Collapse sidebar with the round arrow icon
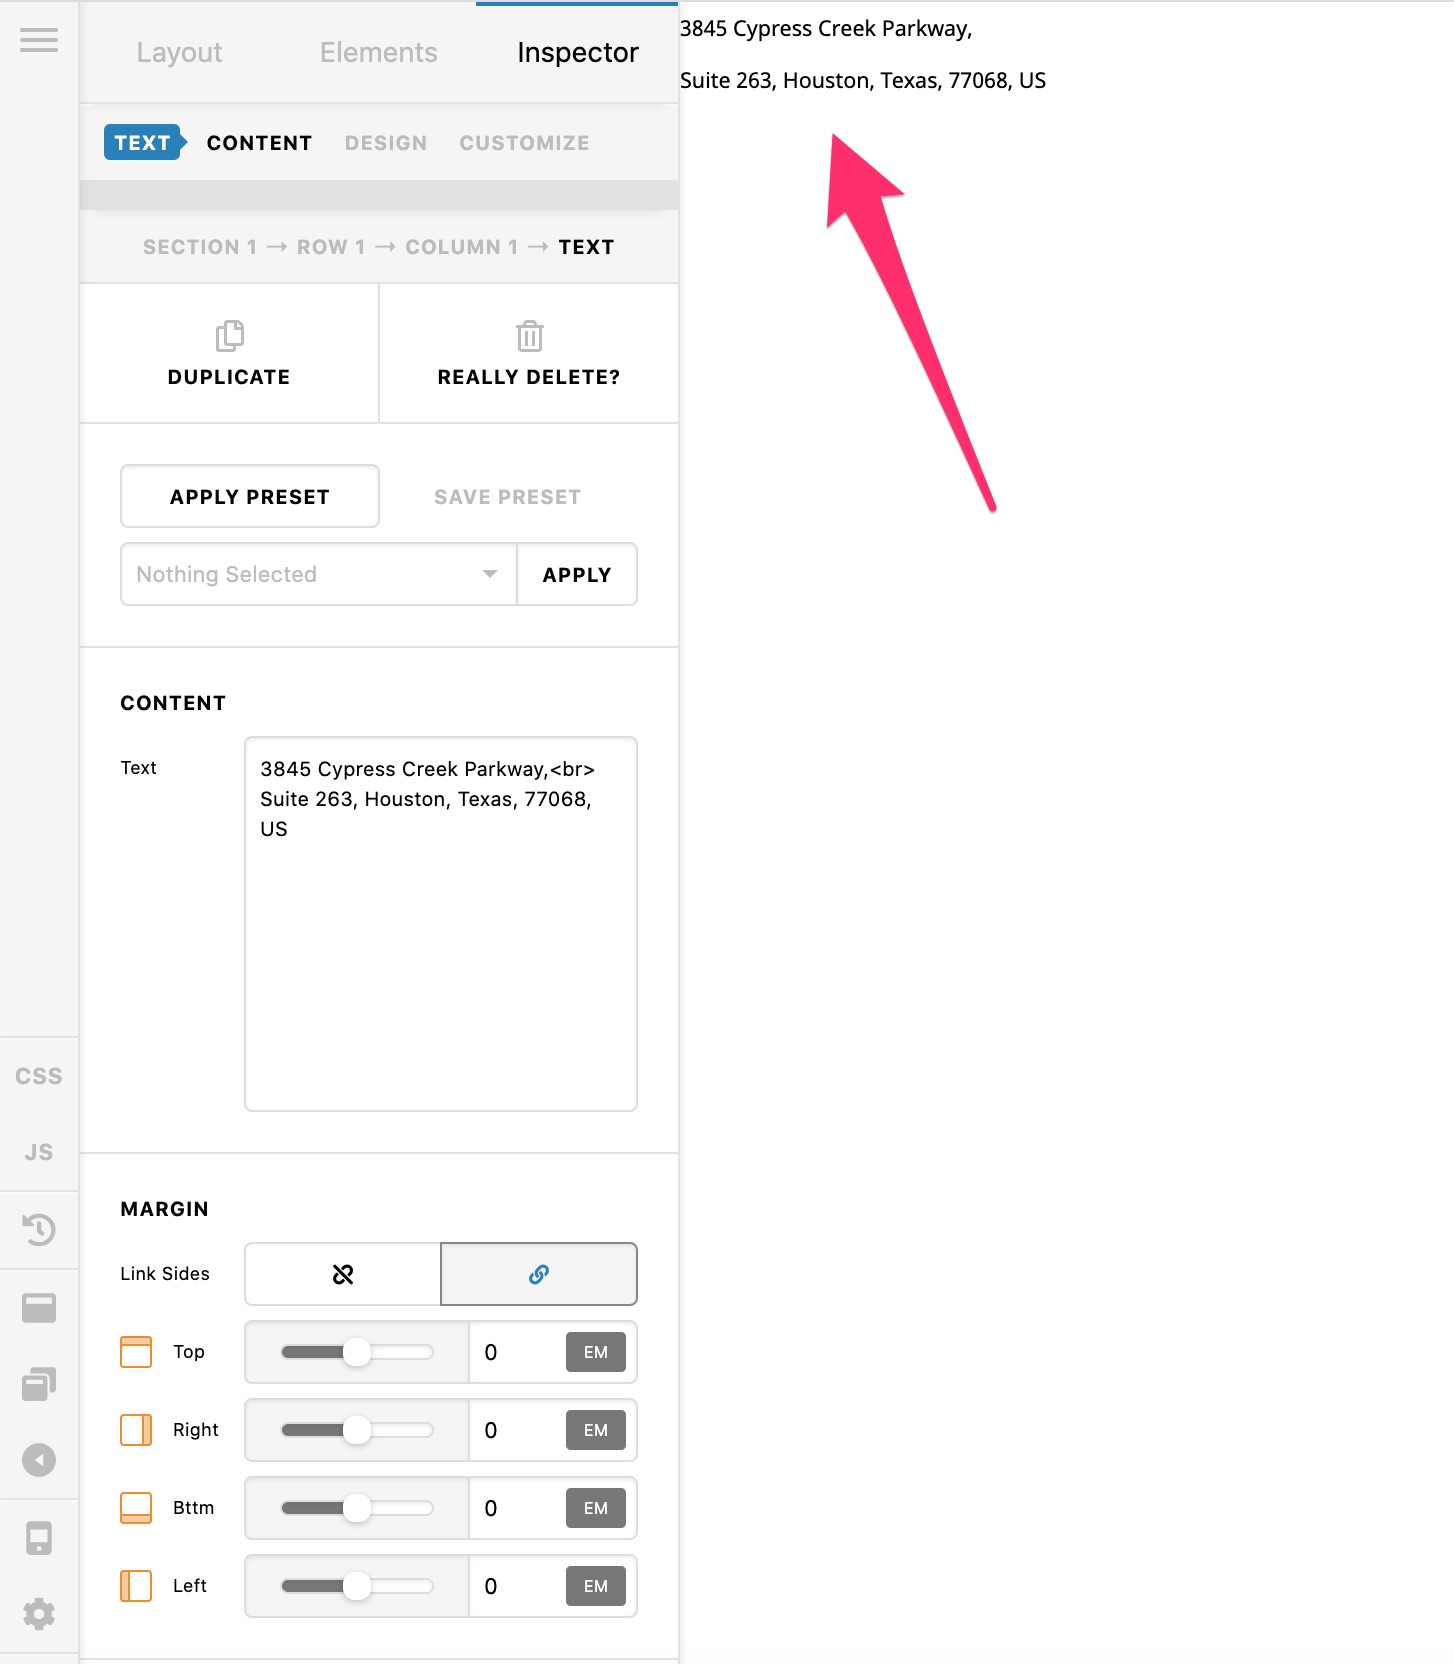This screenshot has height=1664, width=1454. coord(39,1460)
